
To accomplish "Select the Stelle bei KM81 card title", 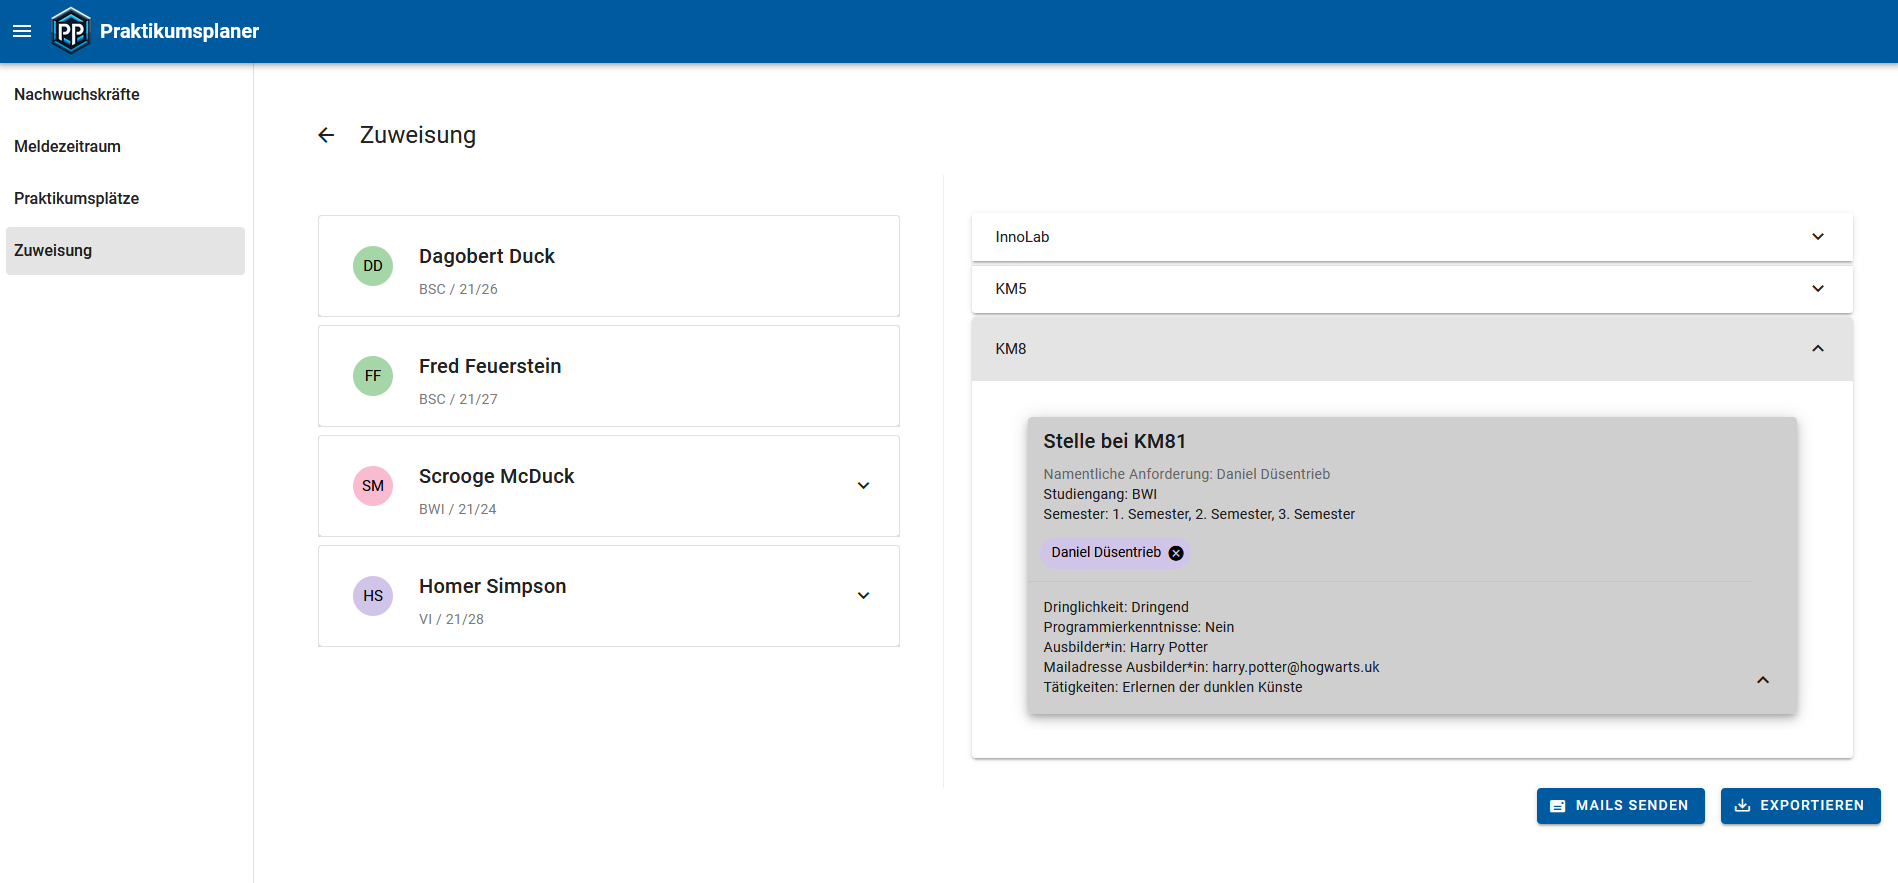I will click(x=1114, y=441).
